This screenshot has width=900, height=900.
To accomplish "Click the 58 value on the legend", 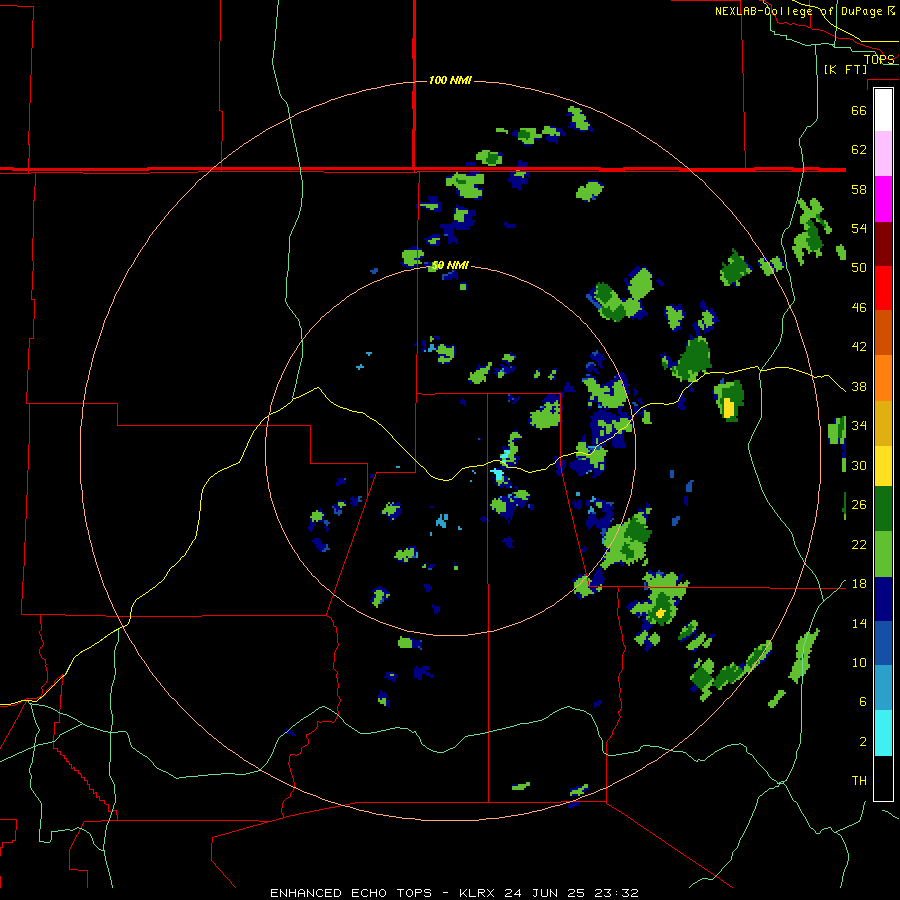I will [x=859, y=189].
